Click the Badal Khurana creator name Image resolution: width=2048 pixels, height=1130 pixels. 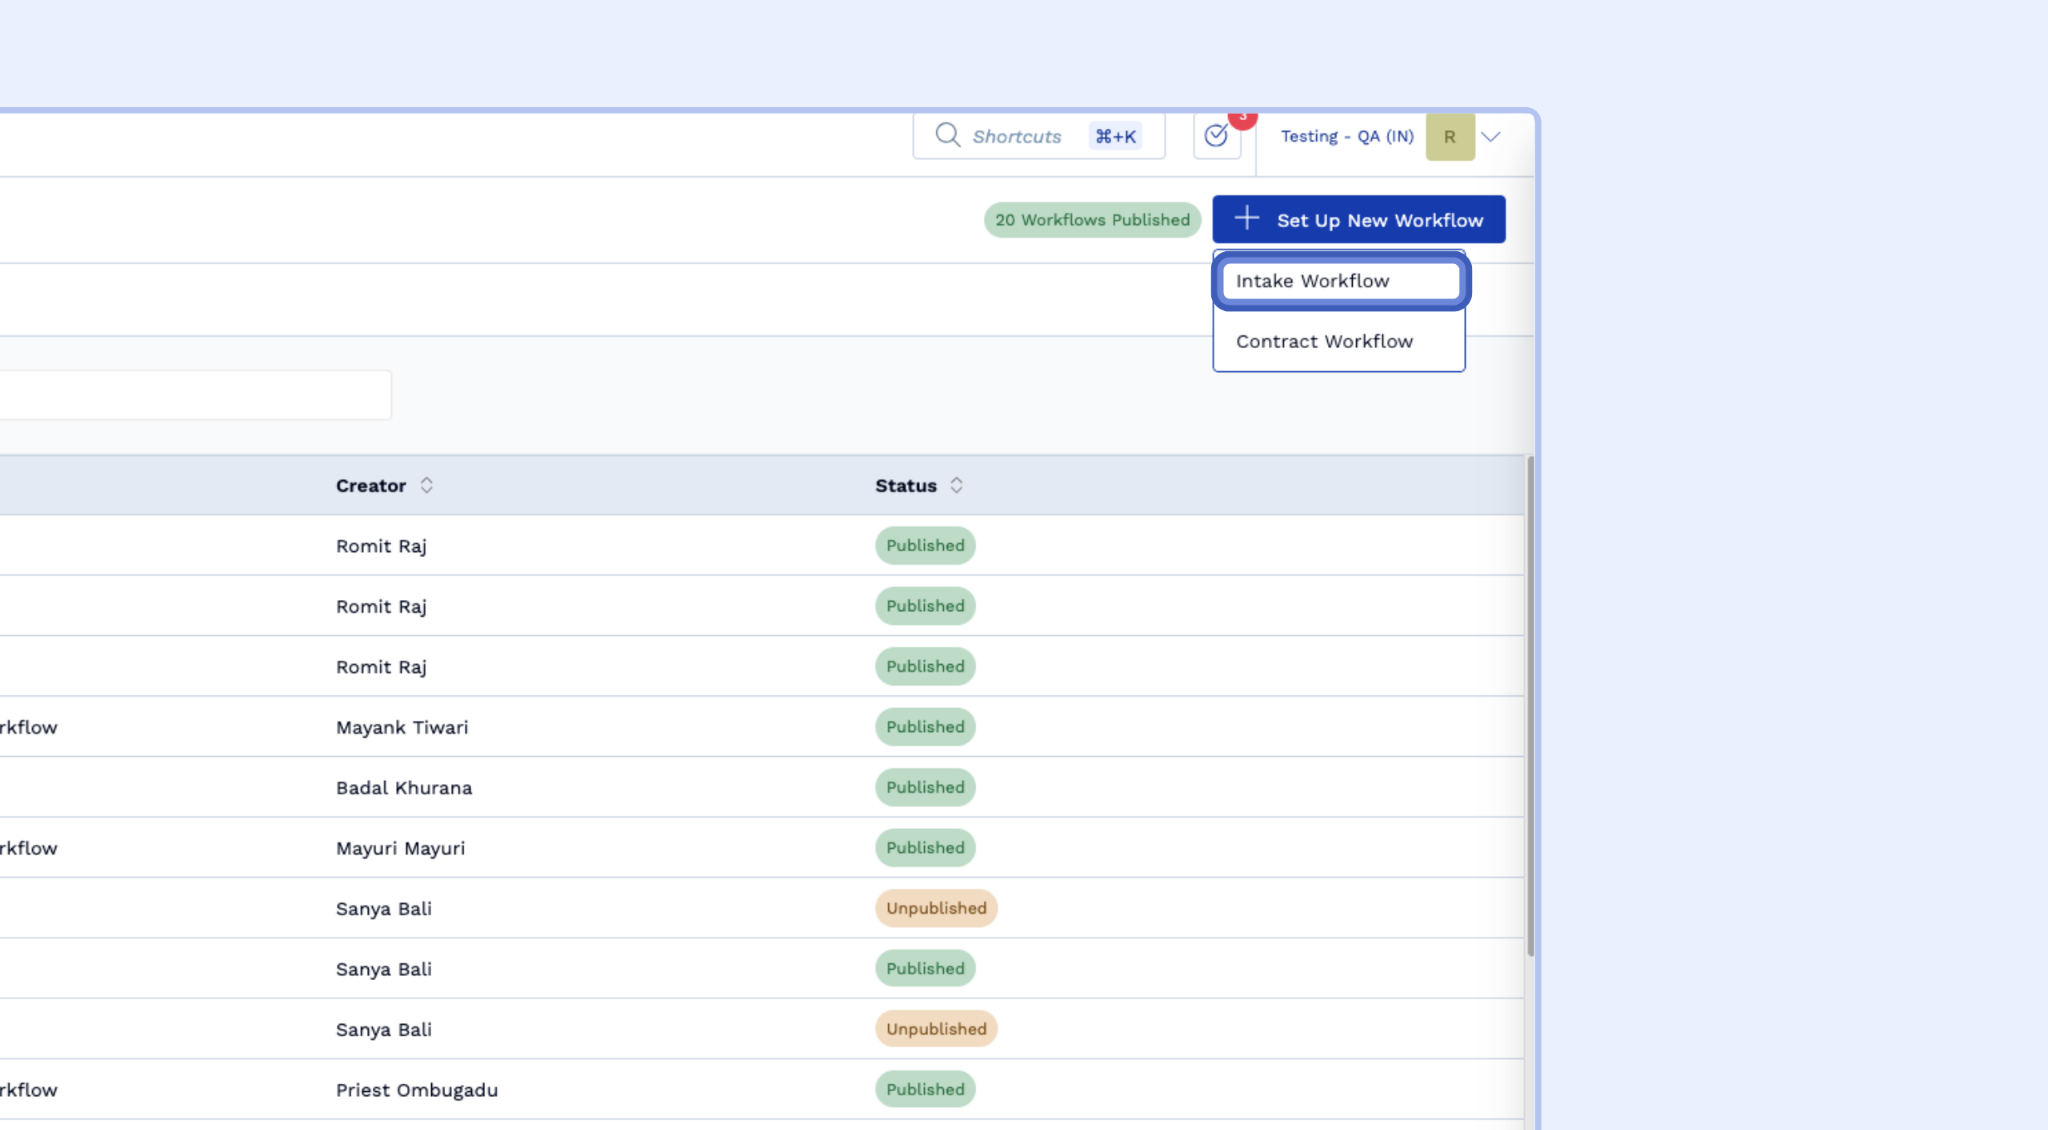click(x=404, y=788)
